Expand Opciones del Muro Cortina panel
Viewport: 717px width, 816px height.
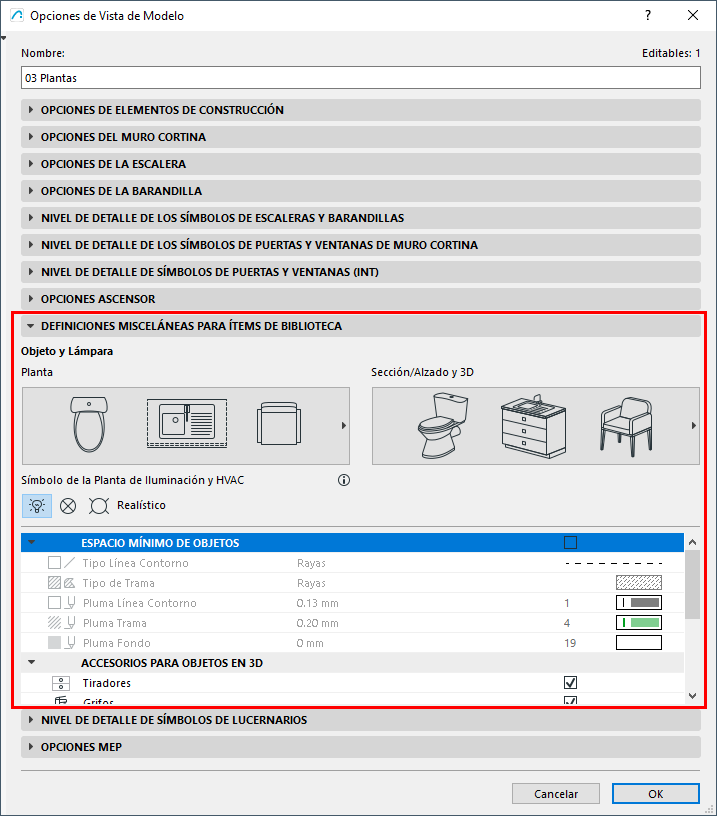click(x=361, y=137)
